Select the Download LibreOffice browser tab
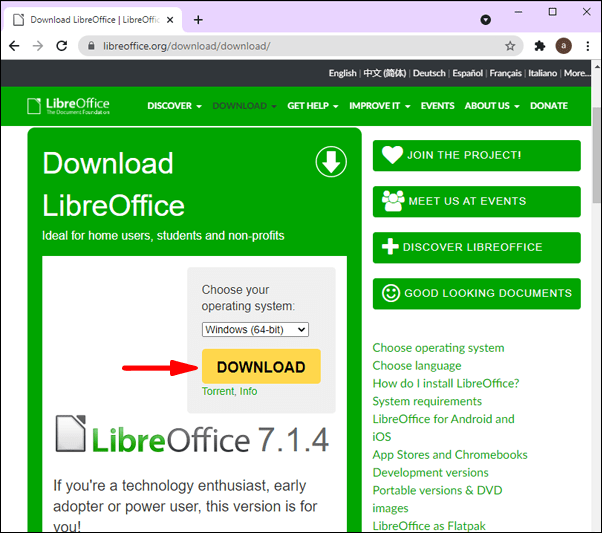The height and width of the screenshot is (533, 602). [93, 20]
